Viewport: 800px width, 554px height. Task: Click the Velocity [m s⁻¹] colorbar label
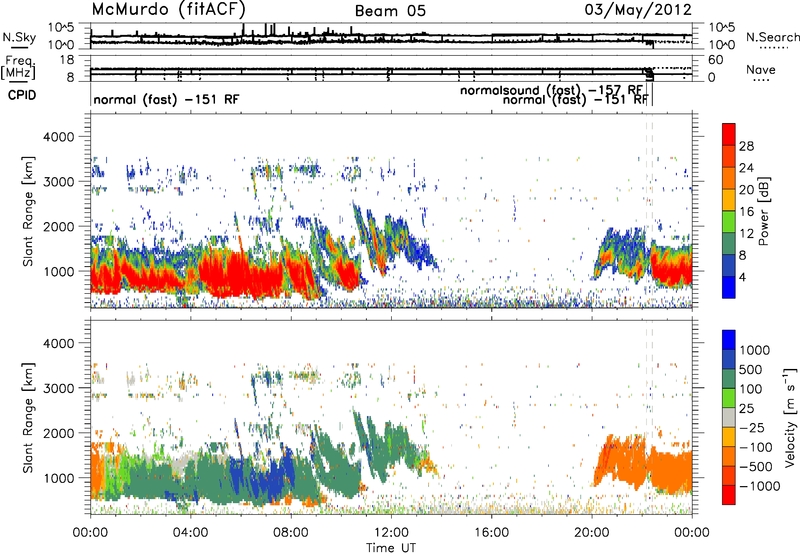[x=790, y=417]
